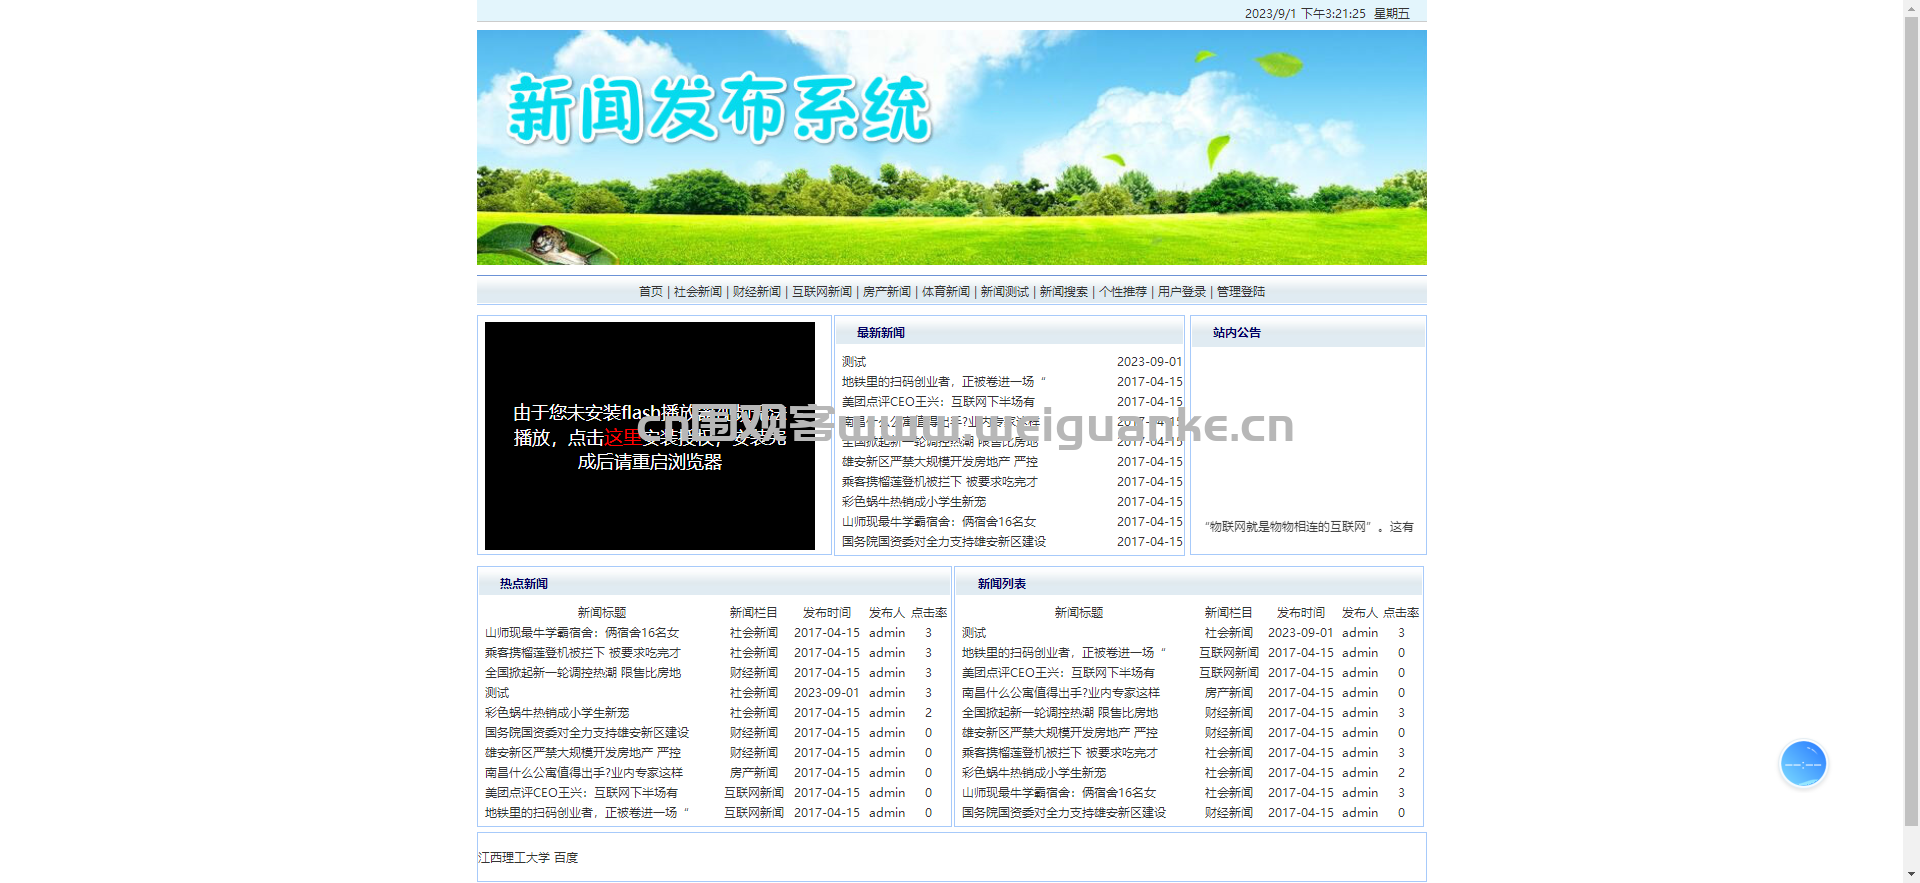Open 地铁里的扫码创业者 in the 最新新闻 panel
This screenshot has height=883, width=1920.
point(944,382)
